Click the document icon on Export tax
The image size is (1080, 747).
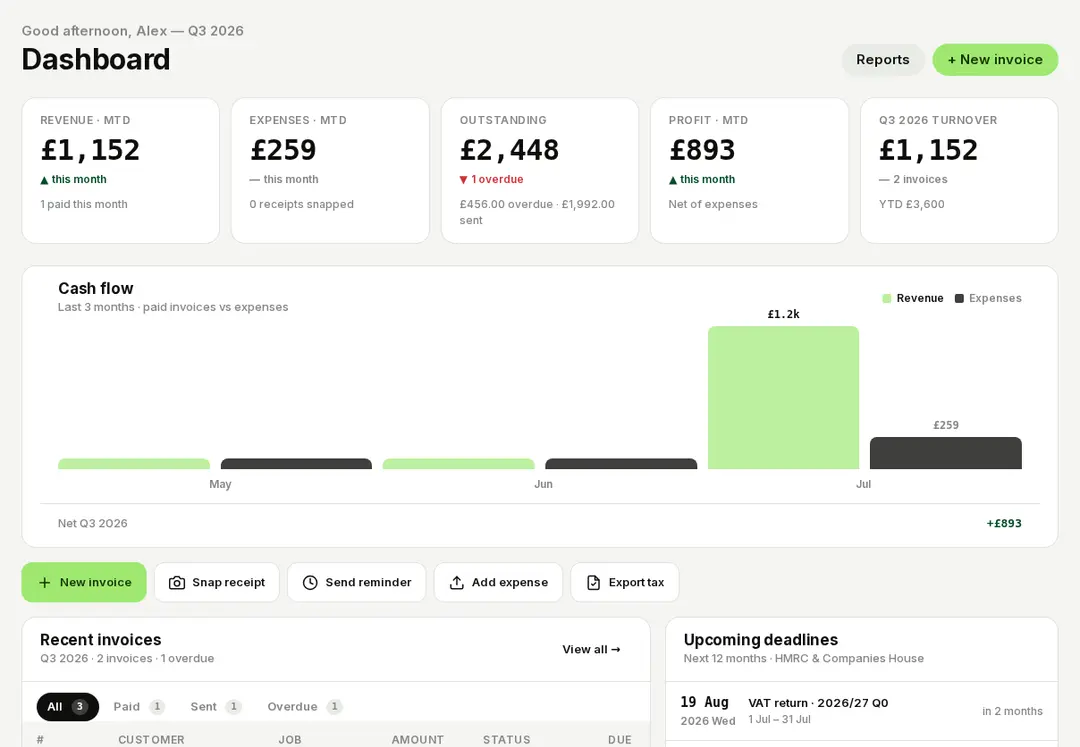tap(593, 582)
